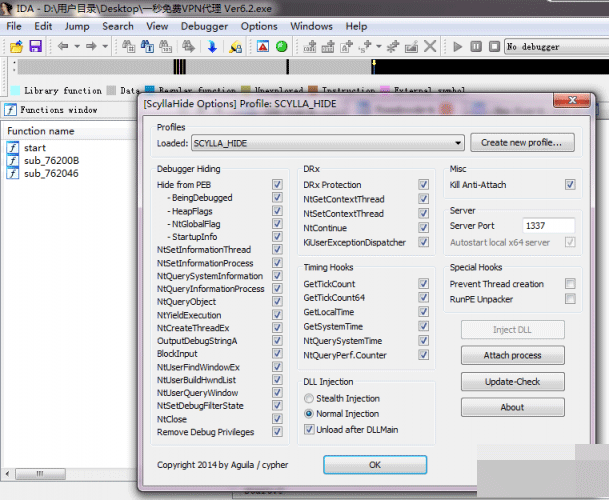Click the back arrow toolbar icon
The image size is (609, 500).
point(63,46)
